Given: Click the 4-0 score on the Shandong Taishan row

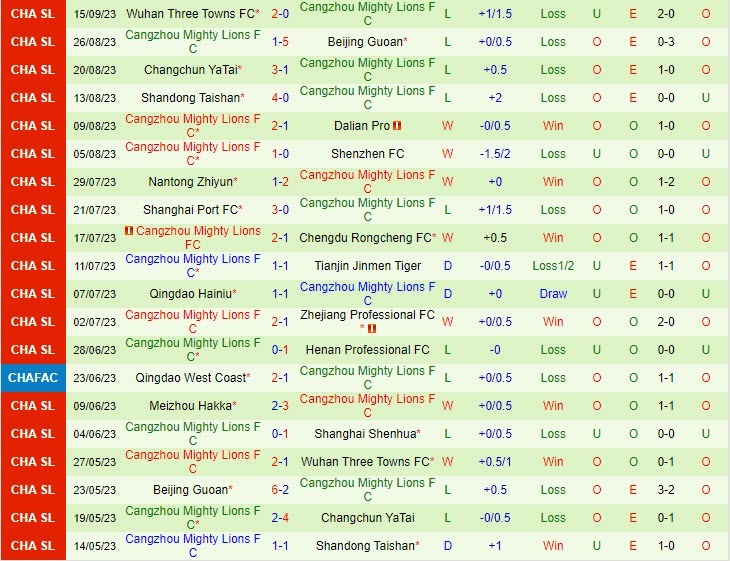Looking at the screenshot, I should tap(280, 98).
